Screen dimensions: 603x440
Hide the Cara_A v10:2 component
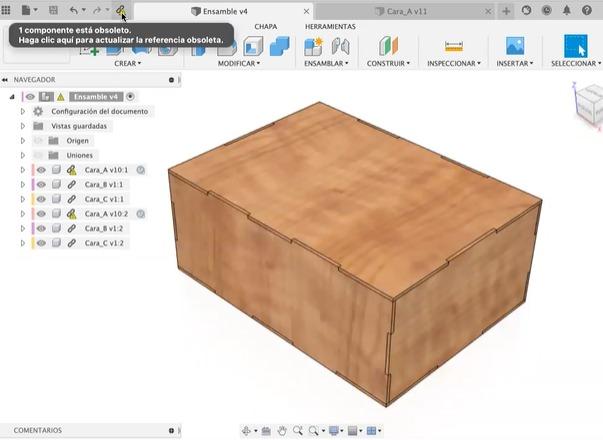(41, 214)
